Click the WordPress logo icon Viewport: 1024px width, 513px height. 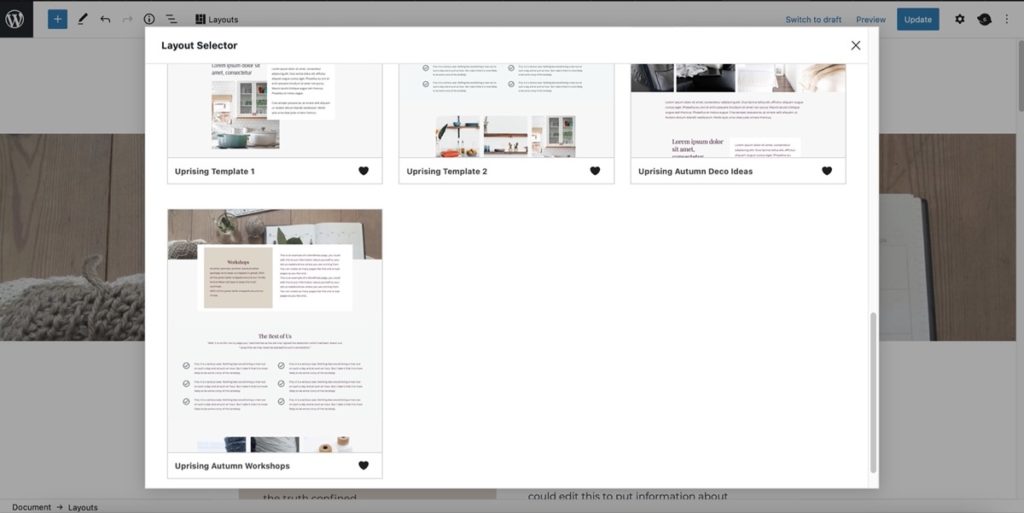coord(15,19)
